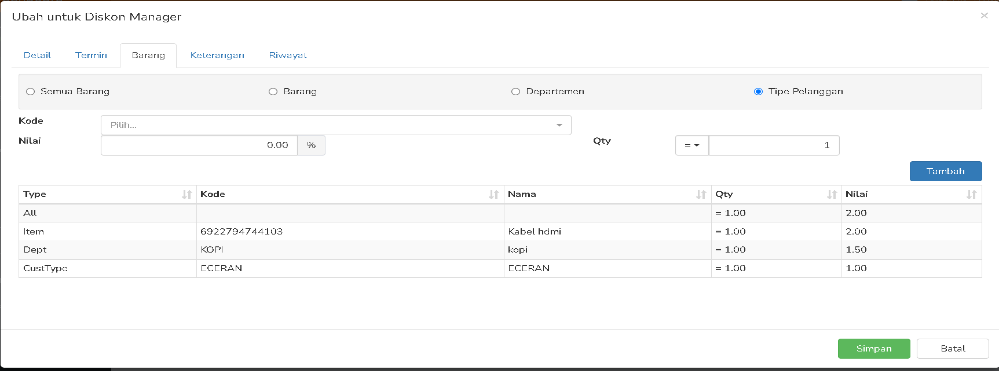Save changes with the Simpan button

873,349
